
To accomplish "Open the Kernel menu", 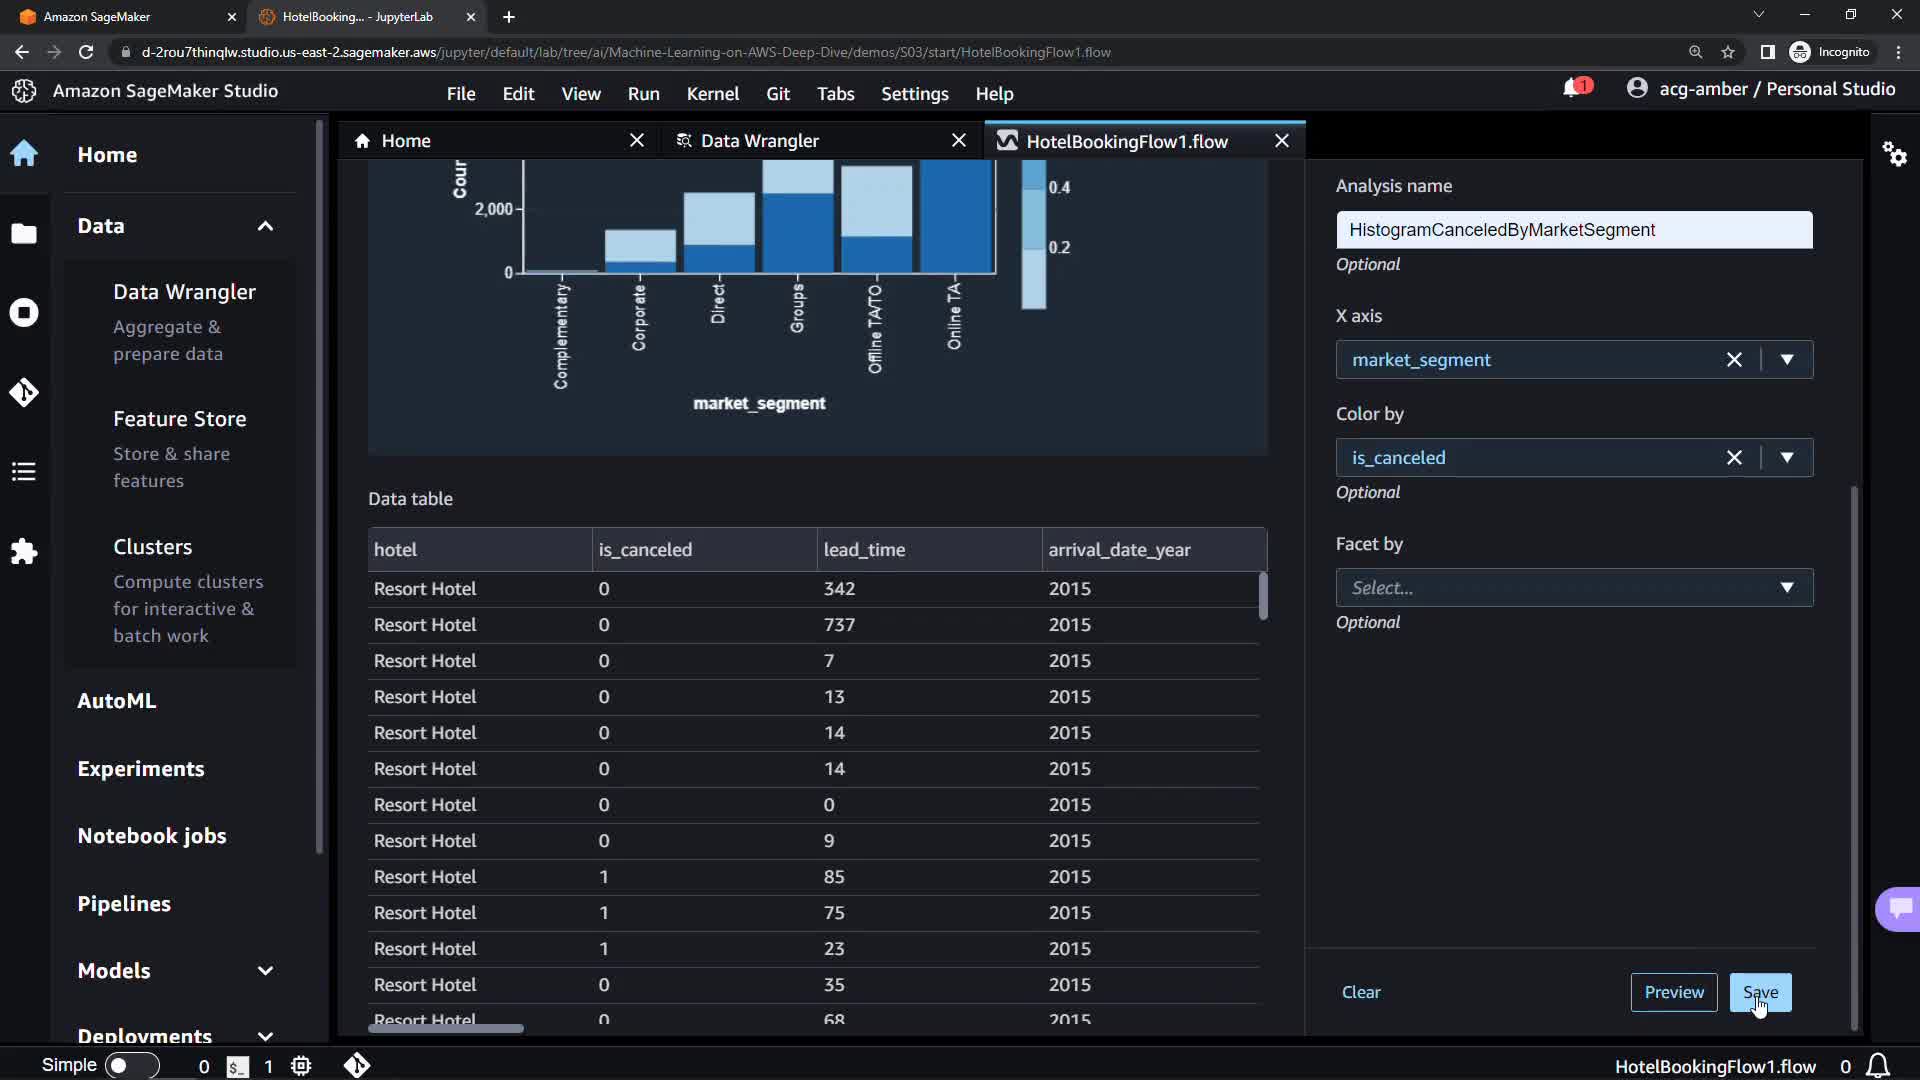I will (712, 94).
